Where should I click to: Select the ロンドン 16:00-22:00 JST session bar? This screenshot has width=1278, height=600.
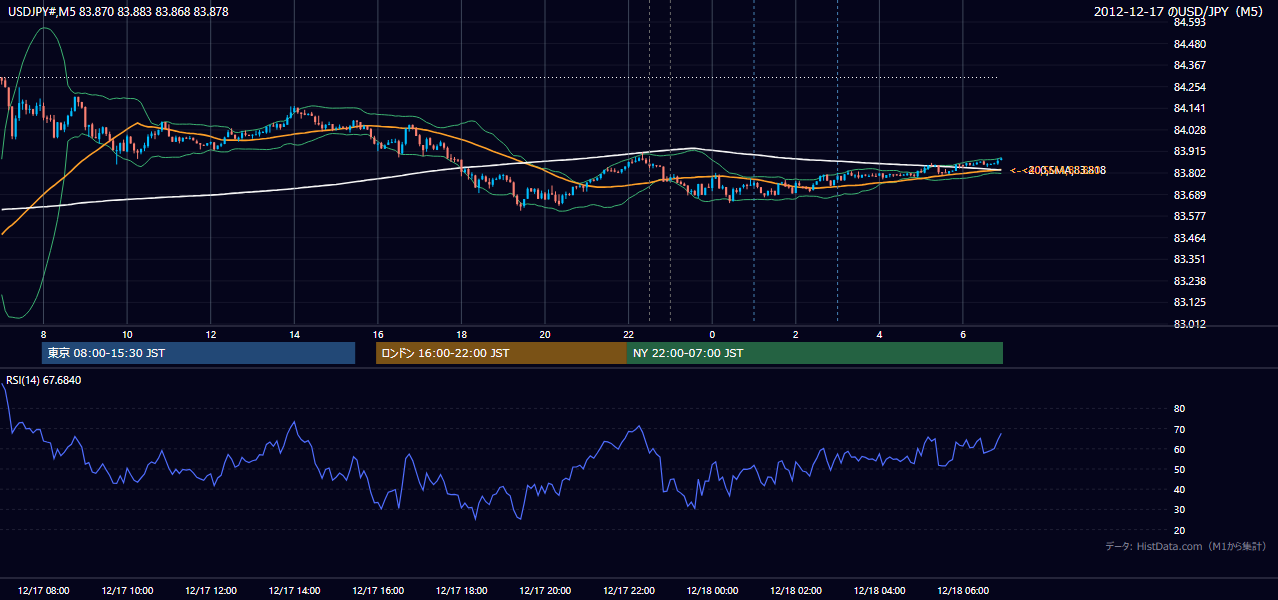pos(501,353)
